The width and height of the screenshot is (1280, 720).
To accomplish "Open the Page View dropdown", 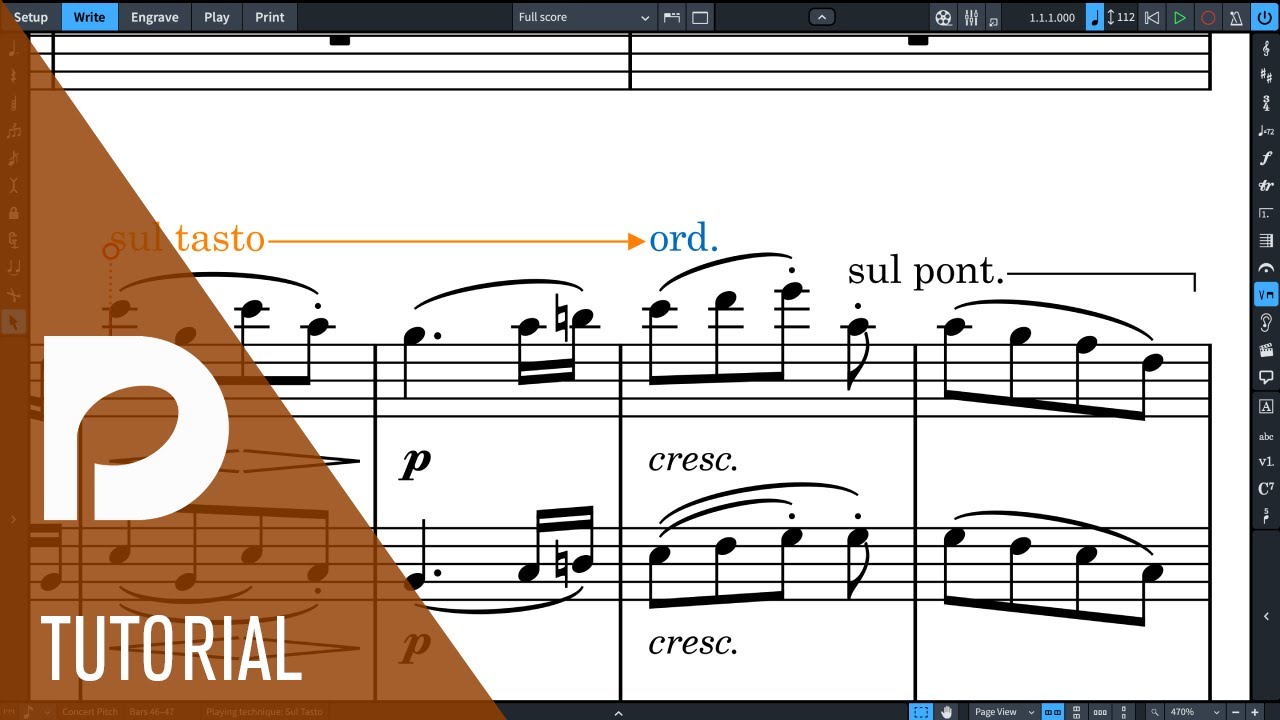I will coord(1004,712).
